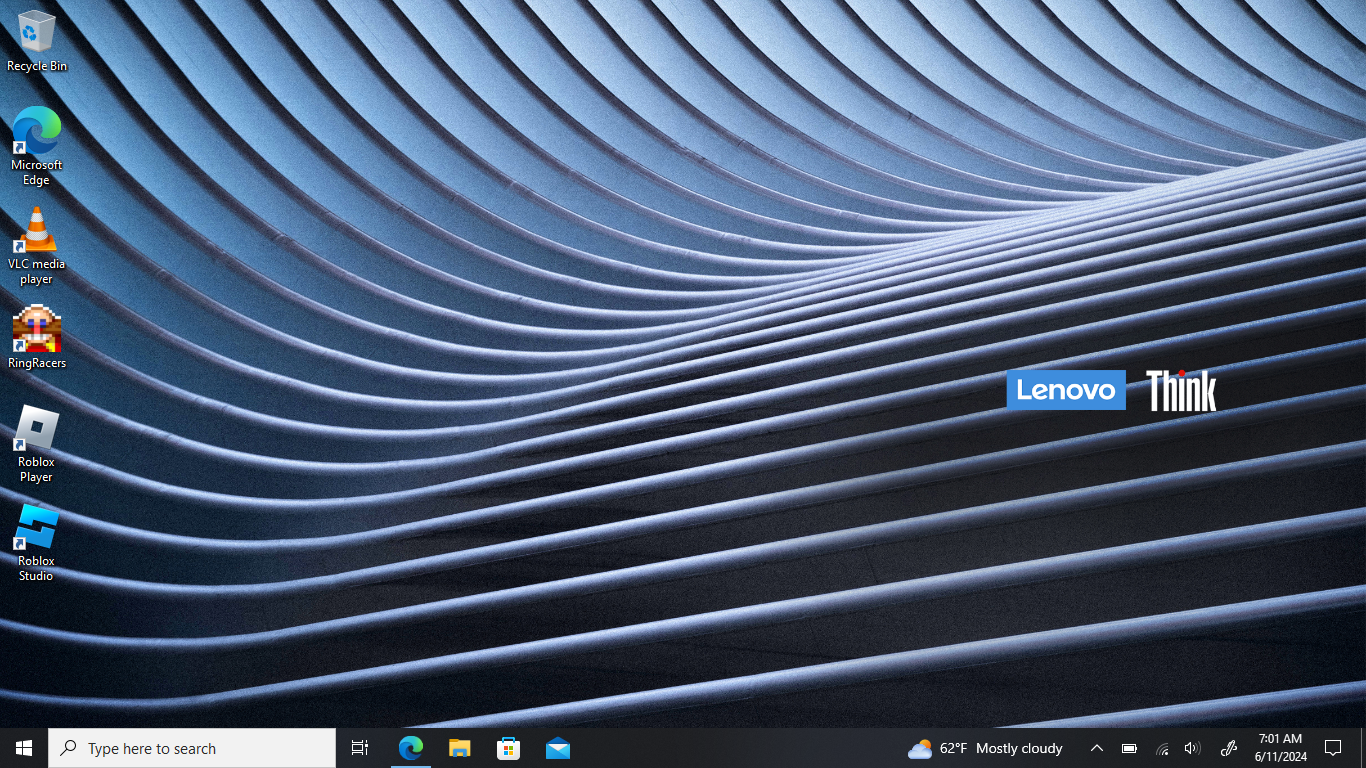Image resolution: width=1366 pixels, height=768 pixels.
Task: Open the pen workspace tray icon
Action: point(1229,748)
